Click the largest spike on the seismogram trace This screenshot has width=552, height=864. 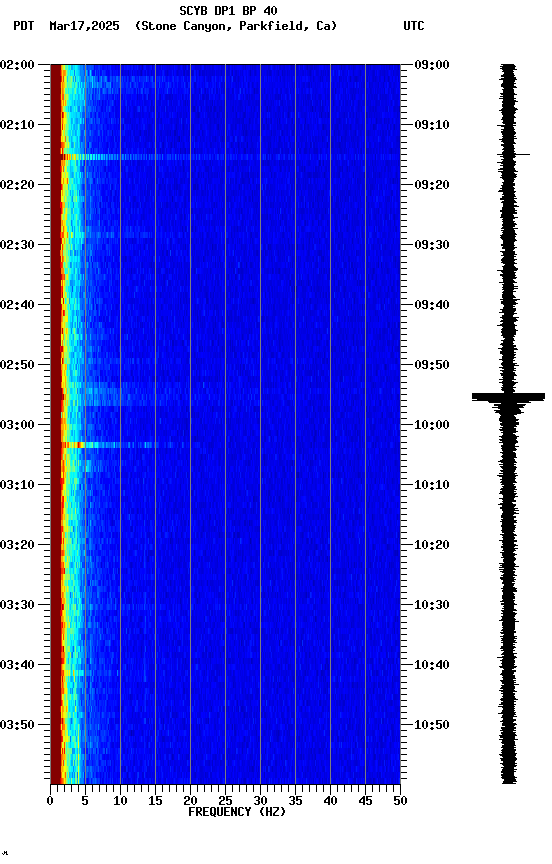tap(508, 396)
